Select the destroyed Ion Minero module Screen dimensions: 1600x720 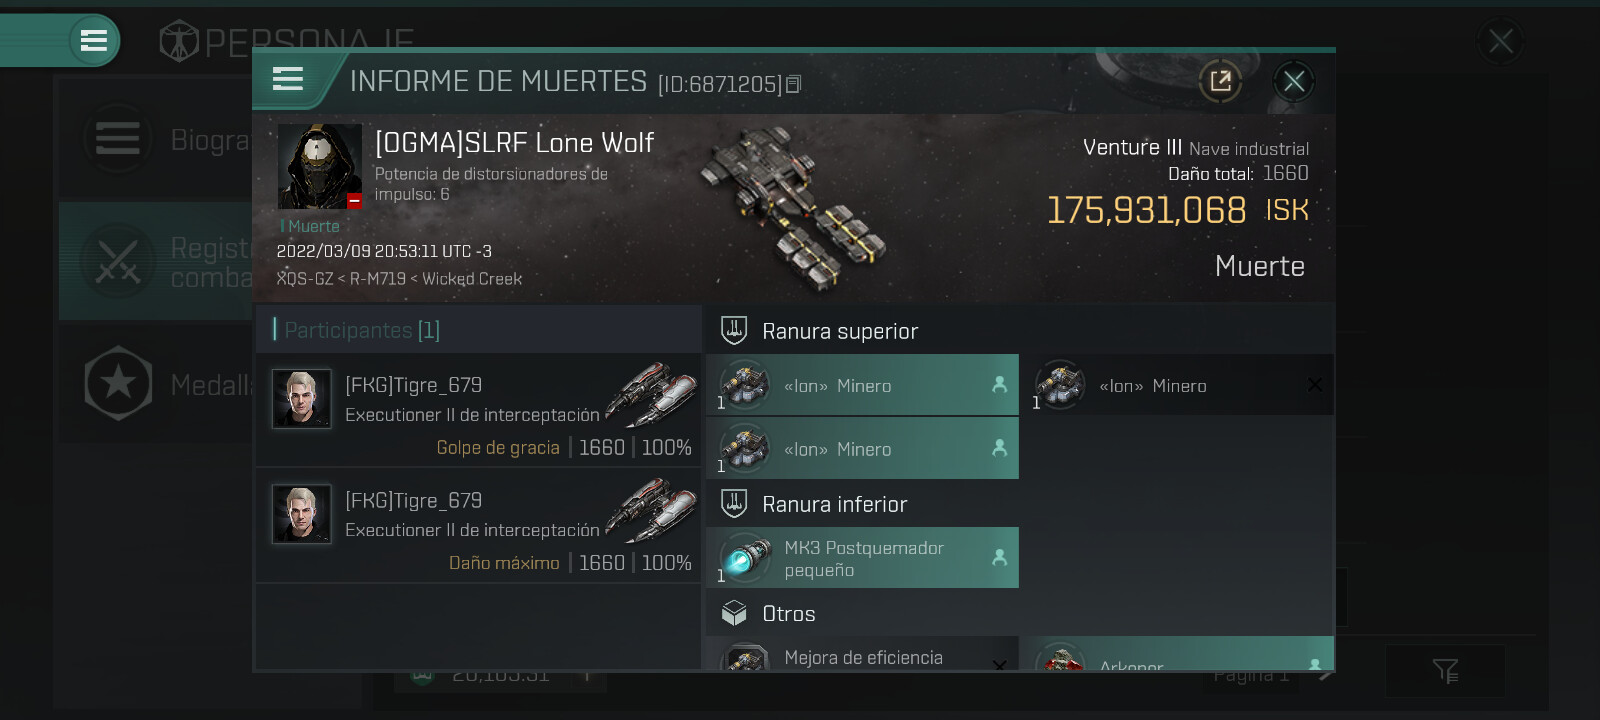pyautogui.click(x=1177, y=385)
